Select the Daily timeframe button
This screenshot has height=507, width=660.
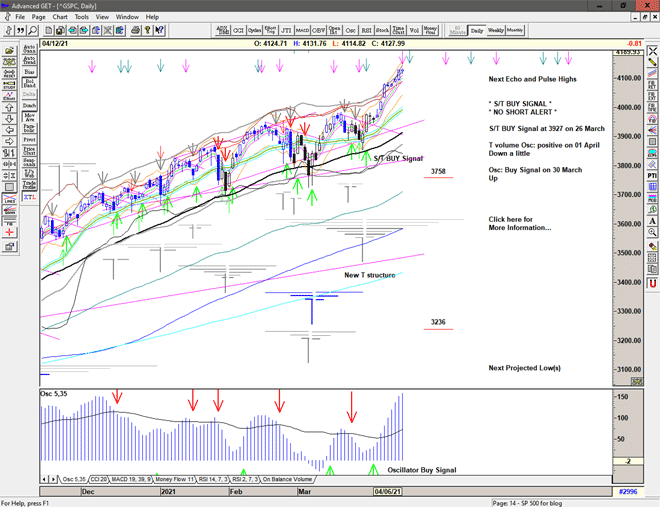click(477, 31)
